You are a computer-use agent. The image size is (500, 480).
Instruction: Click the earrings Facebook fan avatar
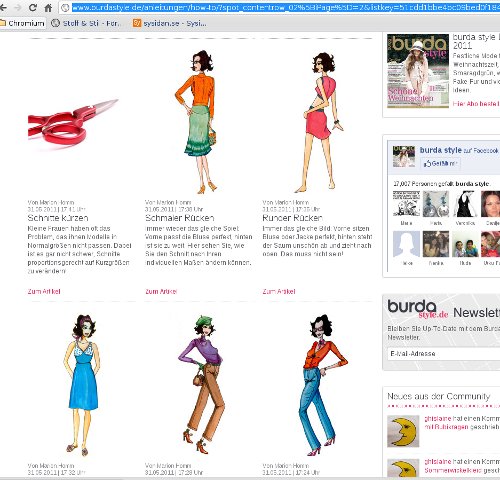[x=436, y=204]
